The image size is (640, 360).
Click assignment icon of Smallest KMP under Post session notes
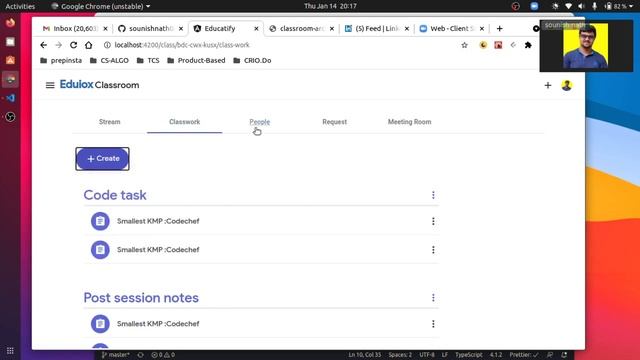coord(100,324)
